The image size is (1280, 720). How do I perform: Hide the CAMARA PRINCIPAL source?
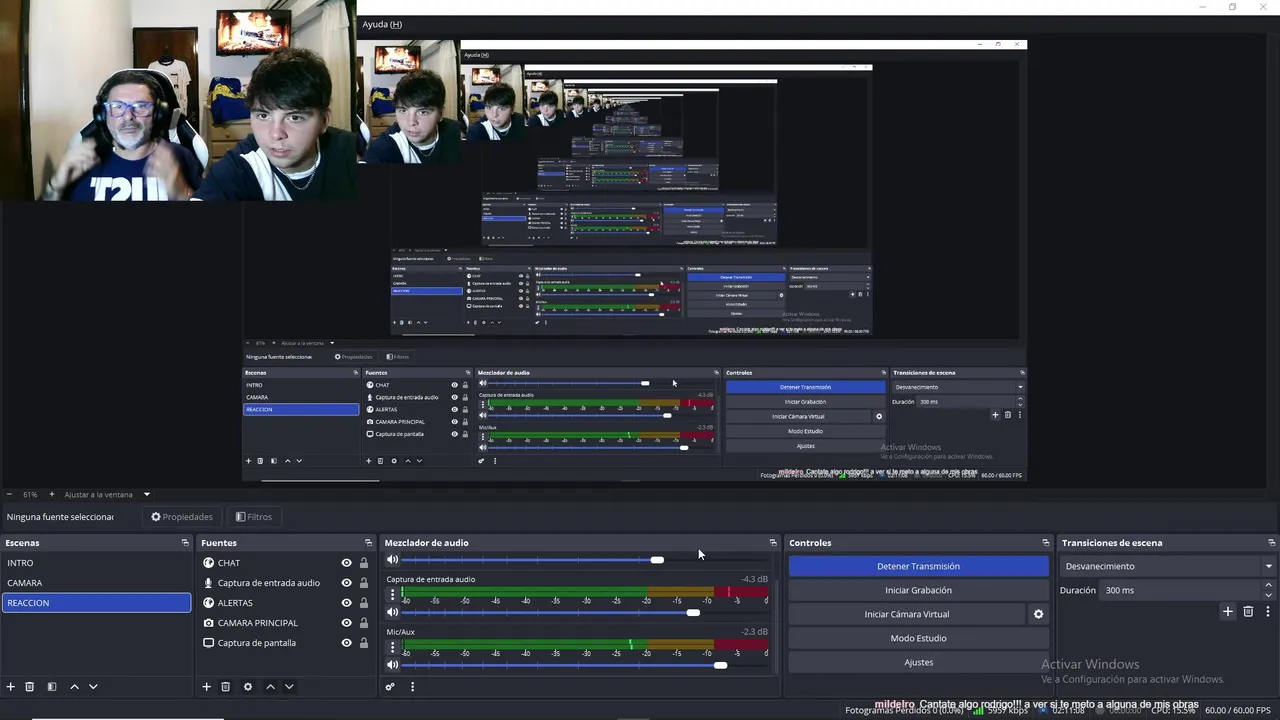[x=346, y=623]
